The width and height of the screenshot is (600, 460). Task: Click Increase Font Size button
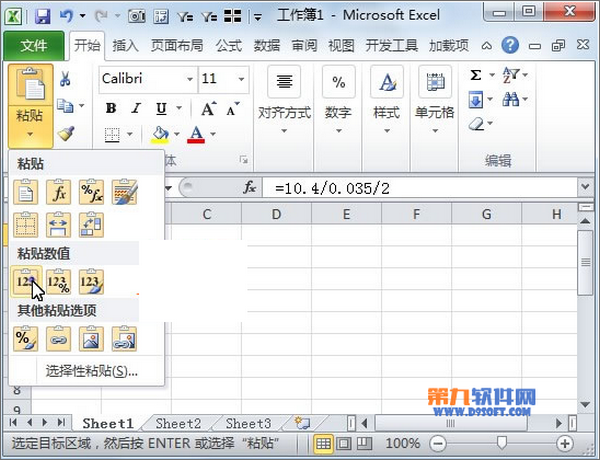(x=209, y=109)
